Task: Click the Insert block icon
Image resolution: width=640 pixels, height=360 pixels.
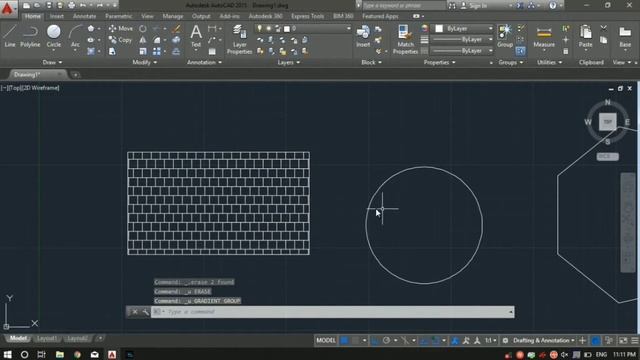Action: (x=363, y=36)
